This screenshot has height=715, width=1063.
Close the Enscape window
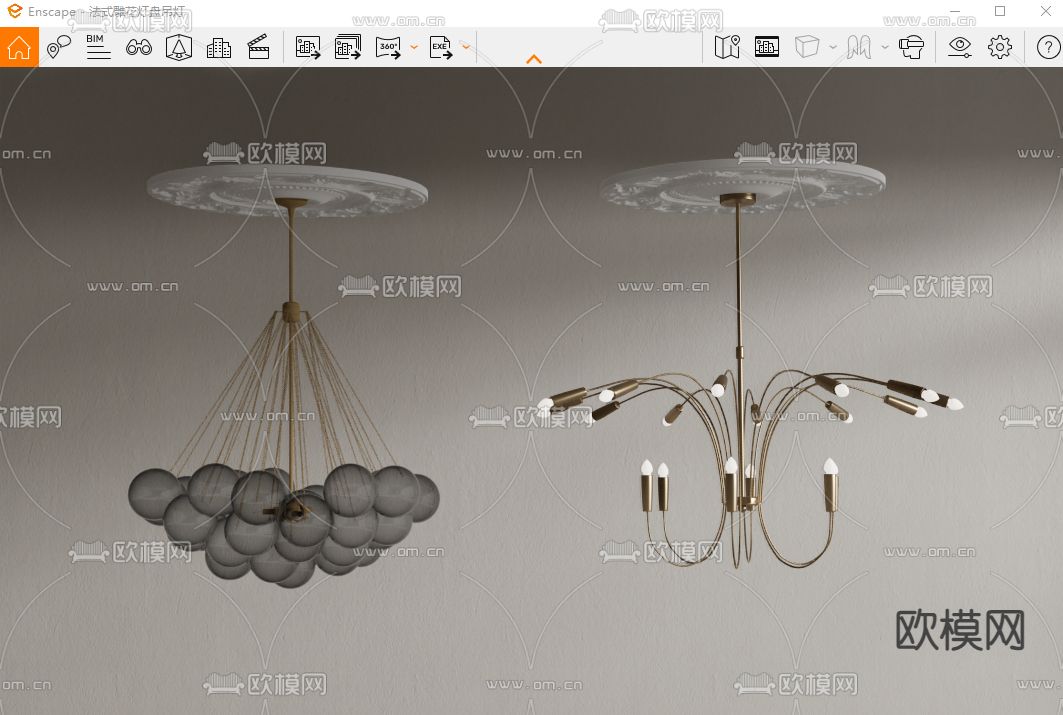pos(1046,11)
